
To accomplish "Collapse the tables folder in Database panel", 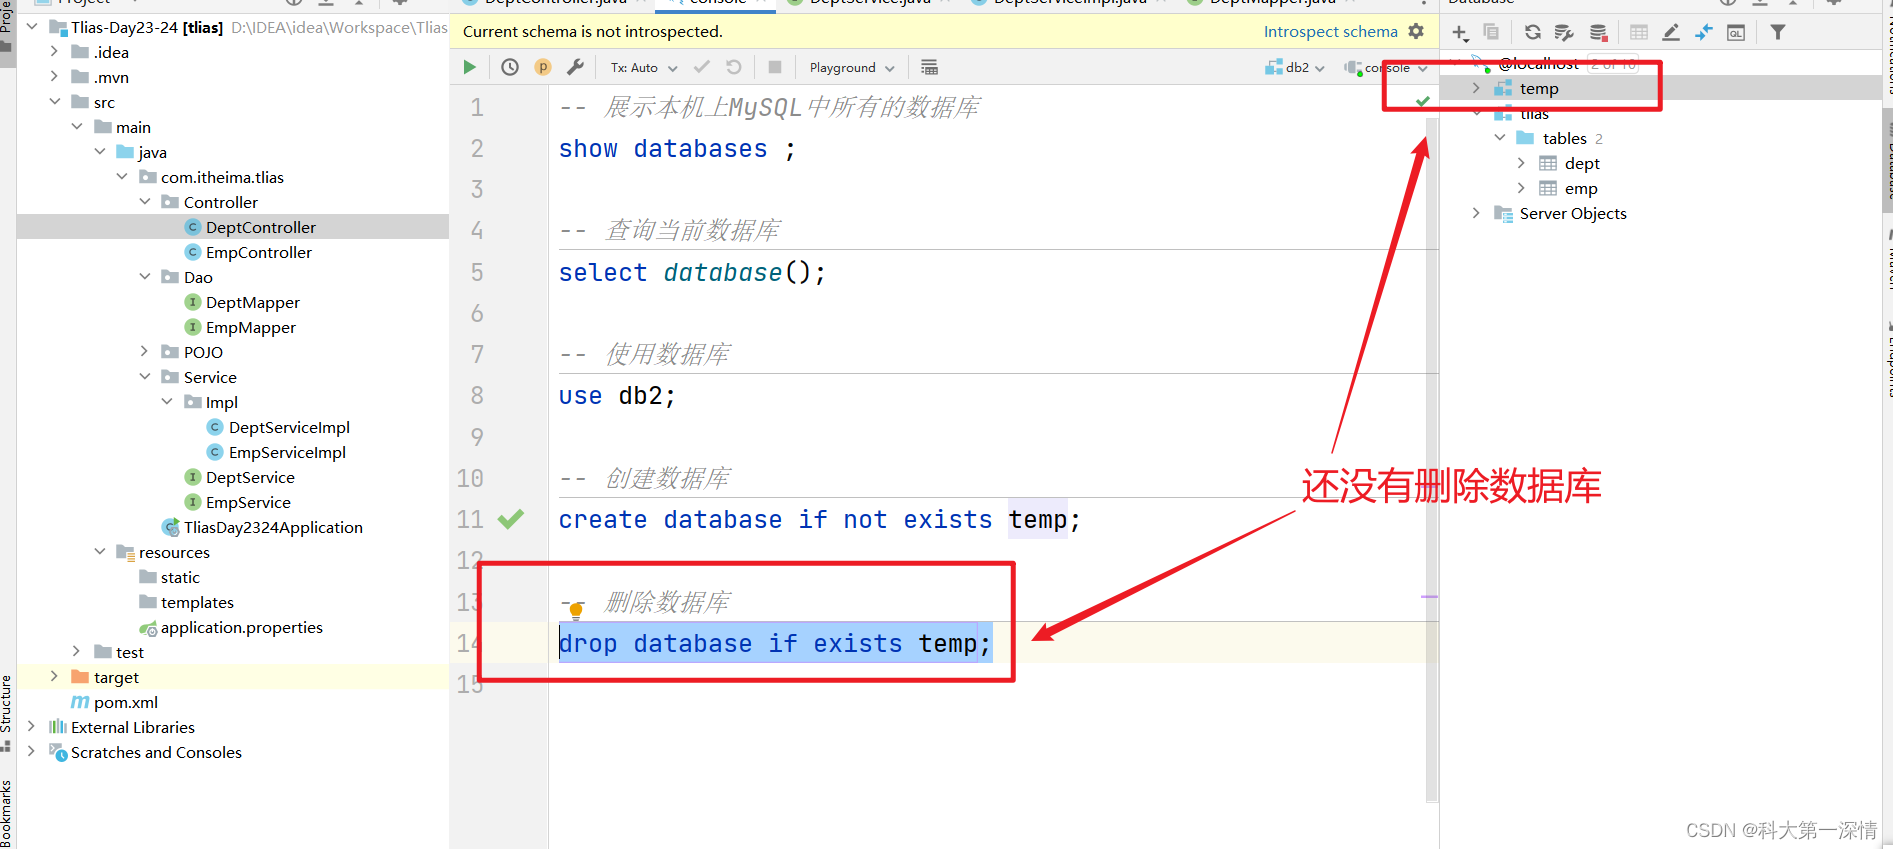I will point(1499,138).
